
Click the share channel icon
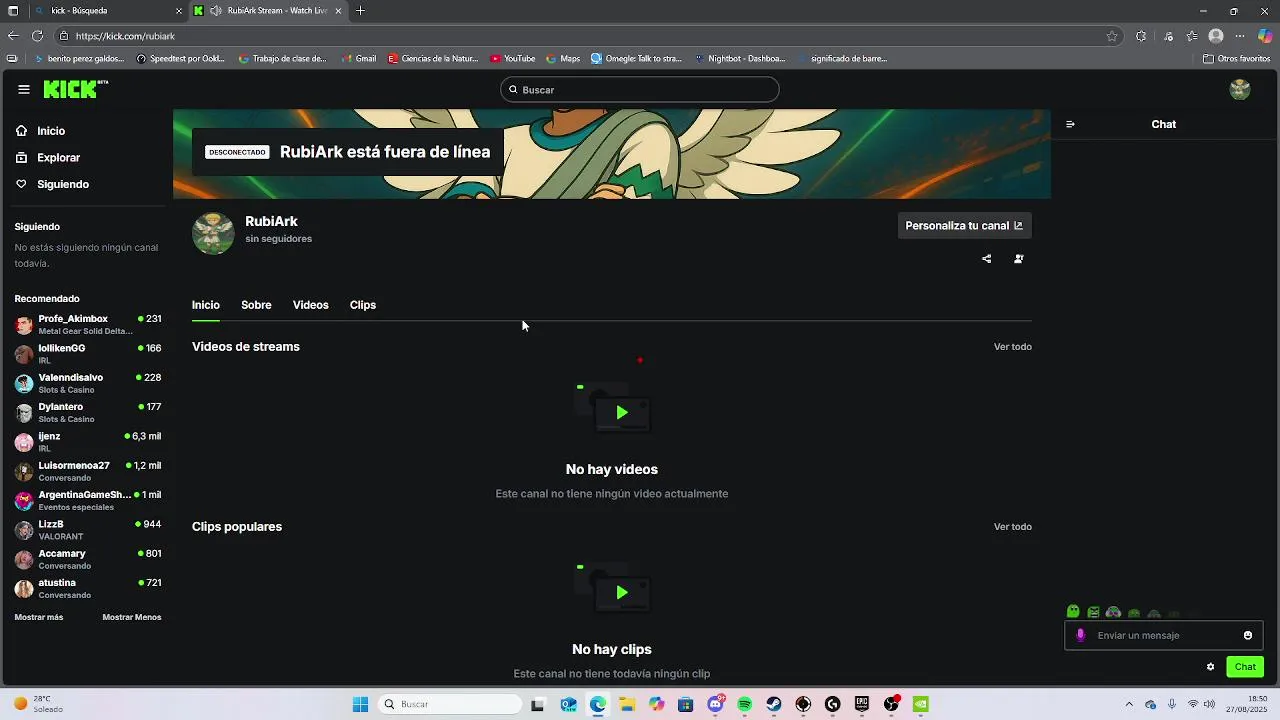(987, 258)
